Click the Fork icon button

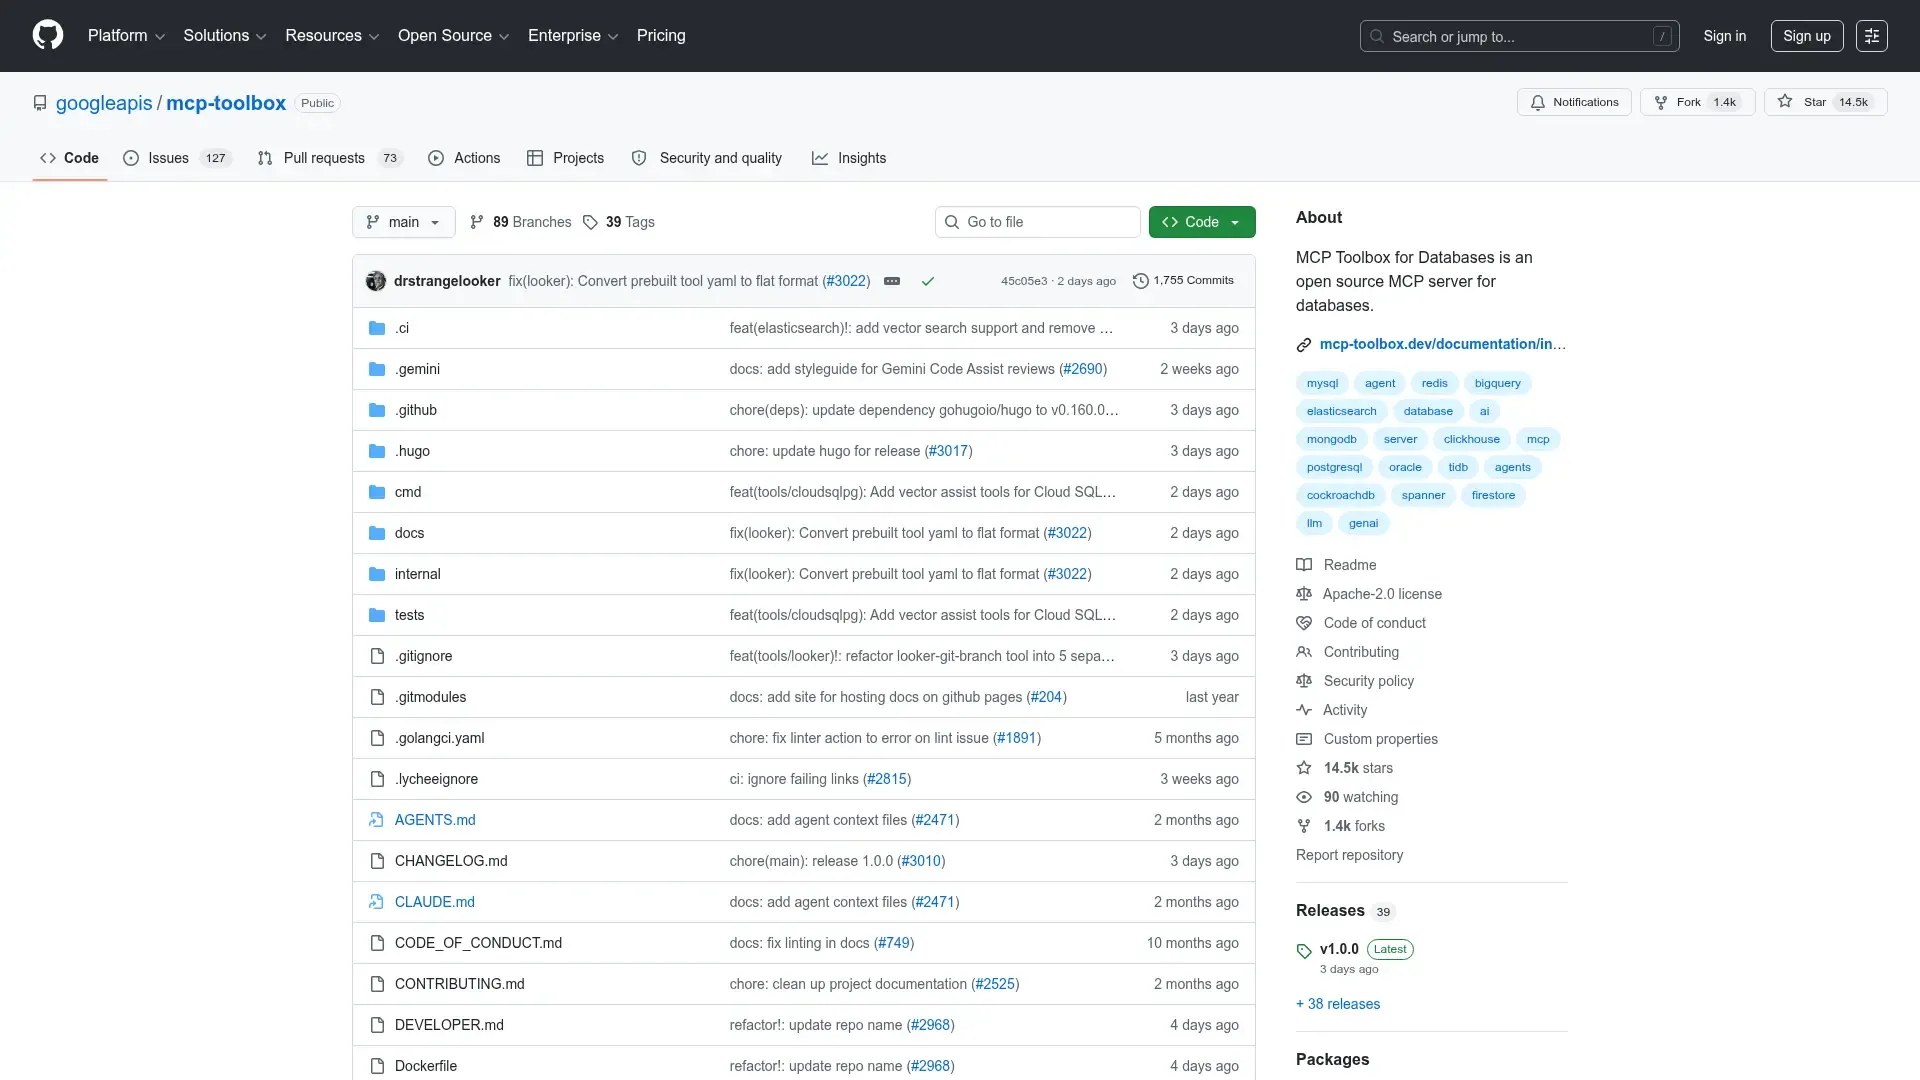click(1661, 102)
